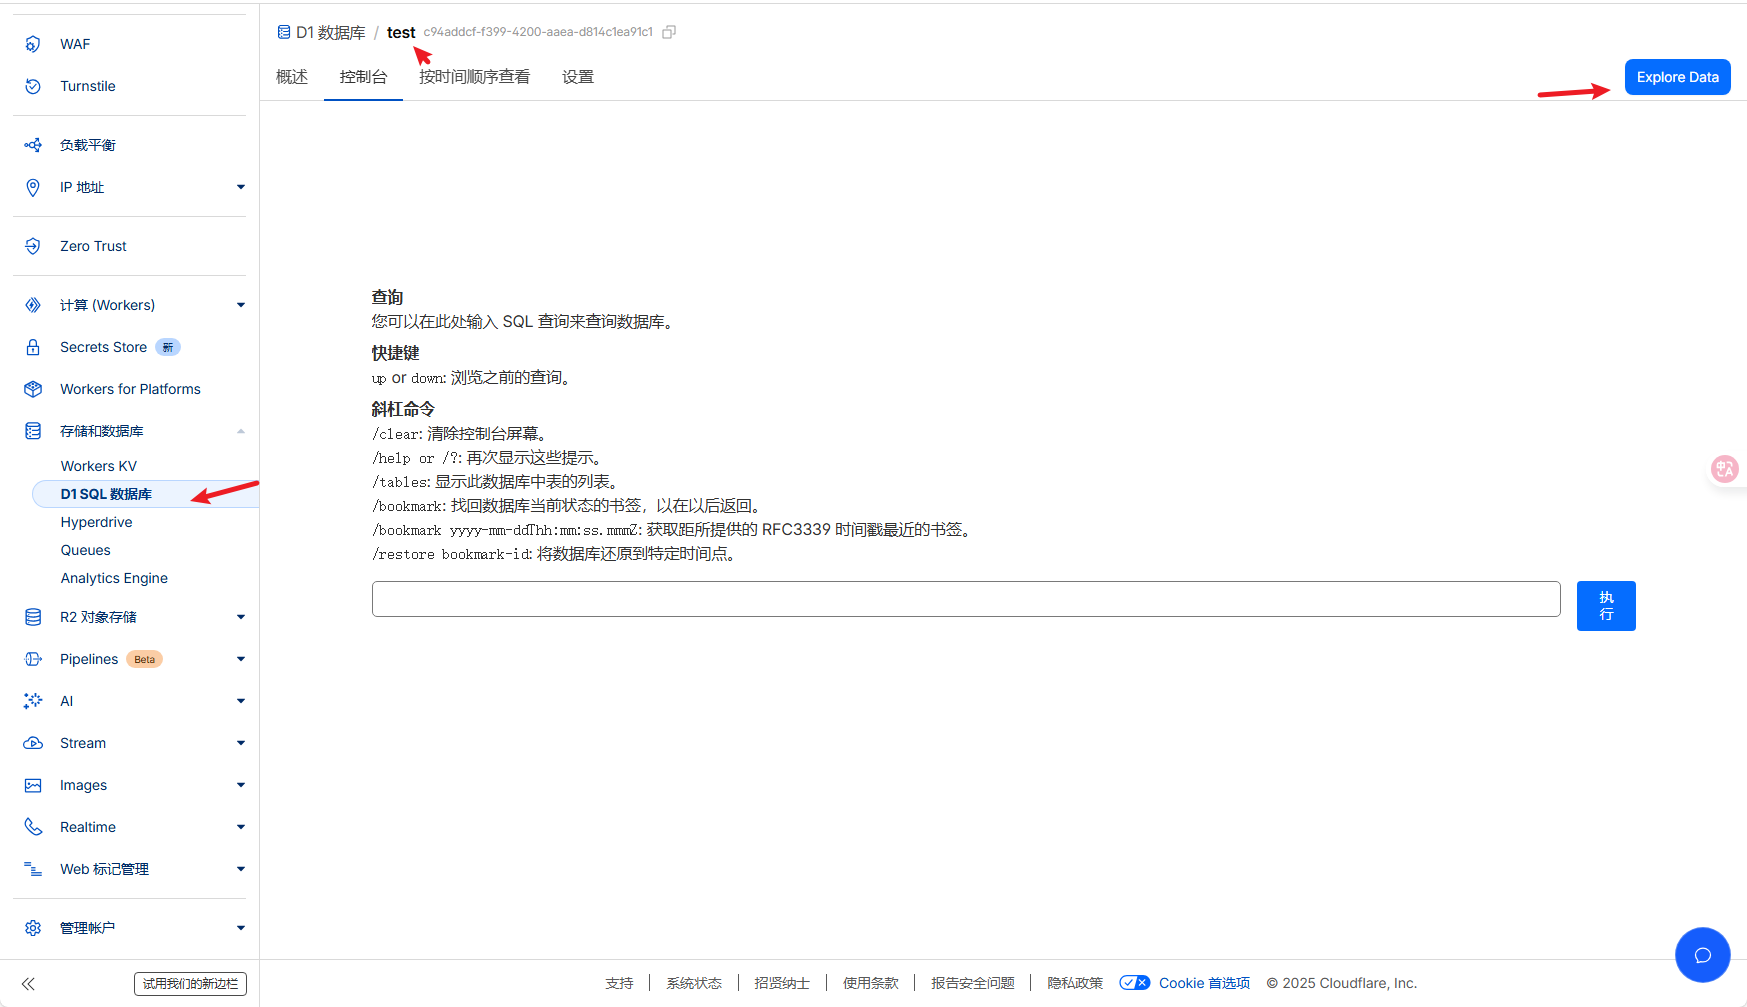Viewport: 1747px width, 1007px height.
Task: Click the Zero Trust icon
Action: coord(33,246)
